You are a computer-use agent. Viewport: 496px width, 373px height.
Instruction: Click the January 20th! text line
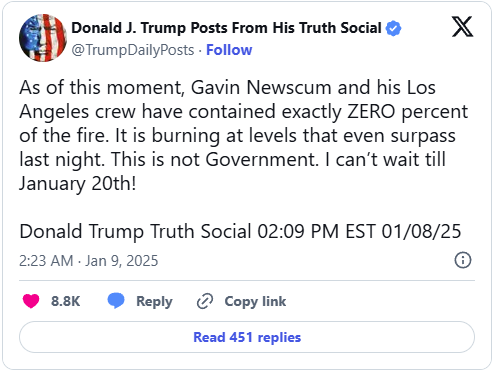coord(78,184)
